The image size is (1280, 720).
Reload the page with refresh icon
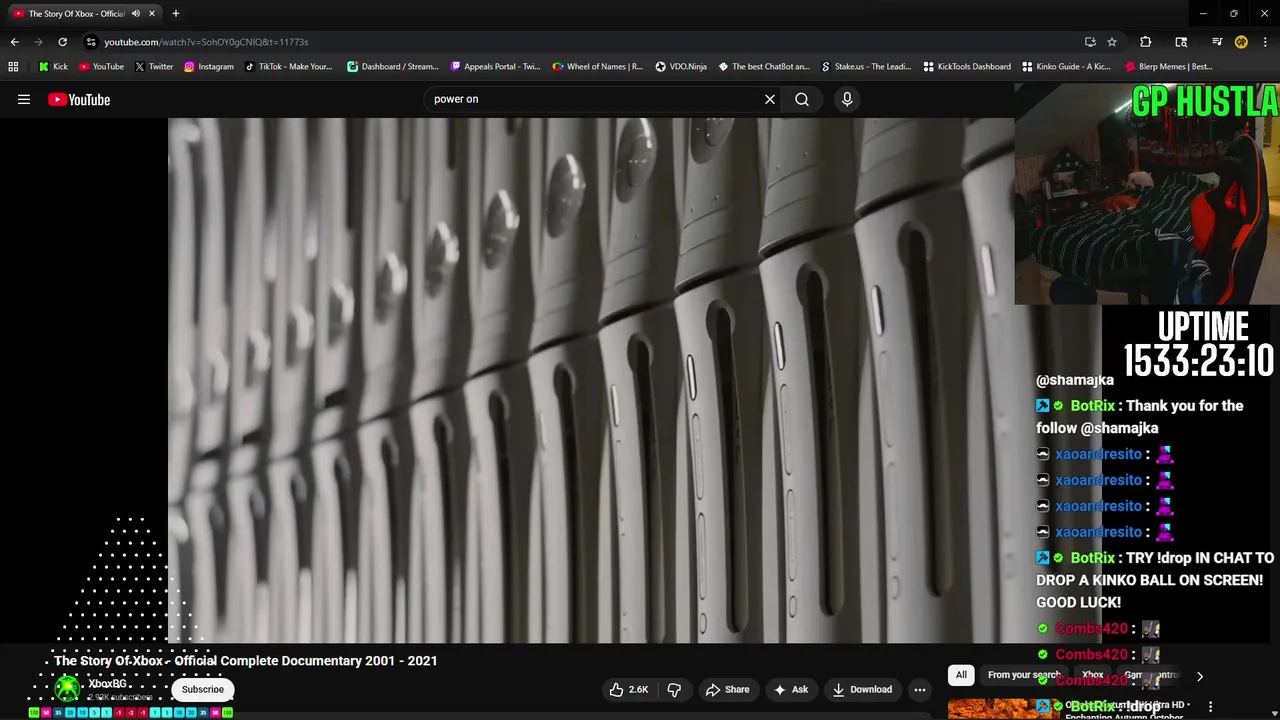[62, 42]
